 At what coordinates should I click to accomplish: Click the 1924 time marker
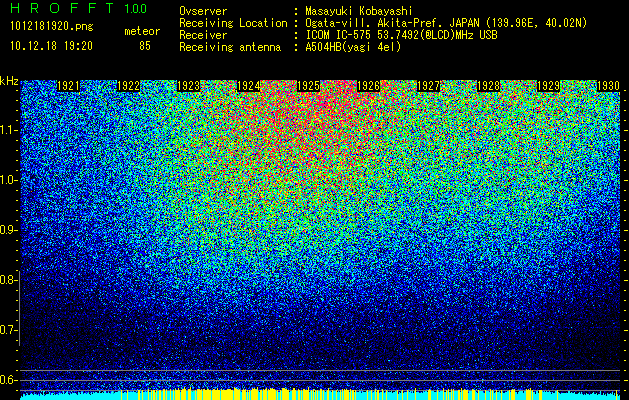(x=249, y=86)
